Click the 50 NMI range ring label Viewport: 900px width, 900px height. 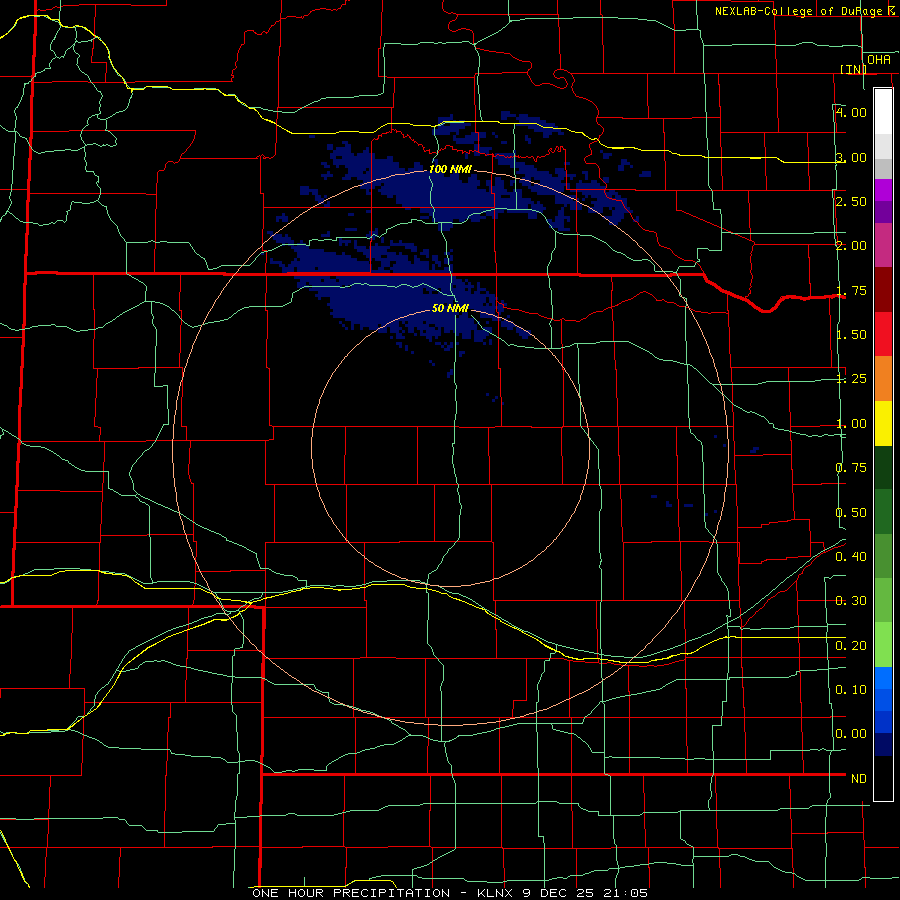click(451, 308)
